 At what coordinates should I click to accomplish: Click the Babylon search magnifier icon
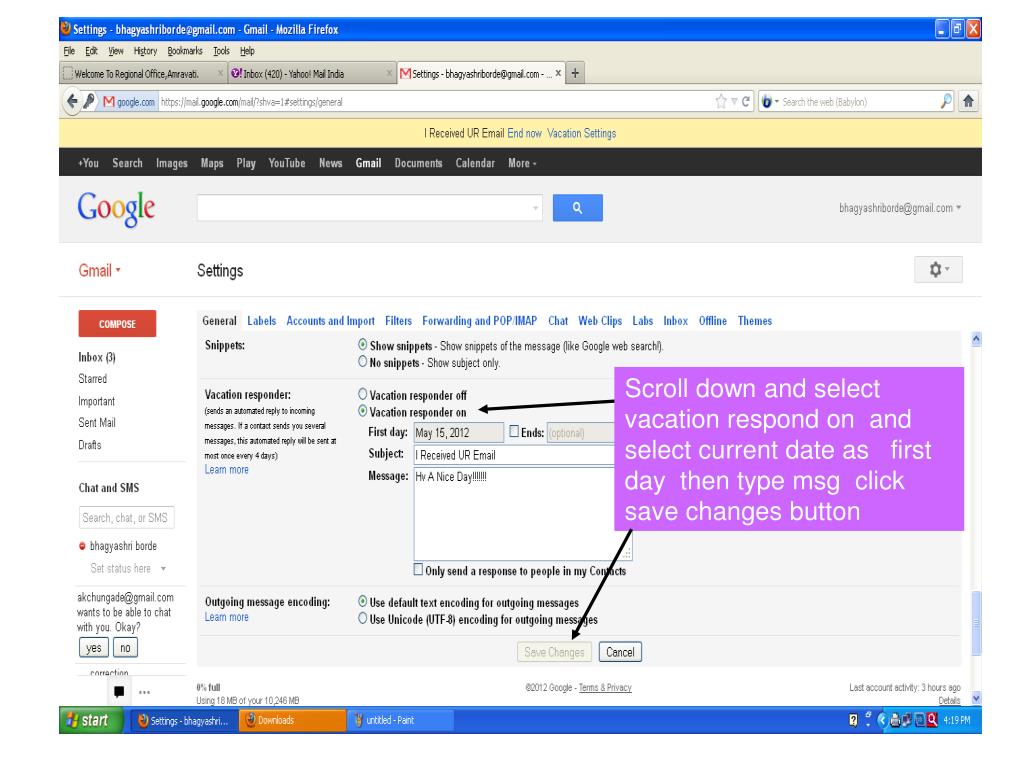[946, 101]
